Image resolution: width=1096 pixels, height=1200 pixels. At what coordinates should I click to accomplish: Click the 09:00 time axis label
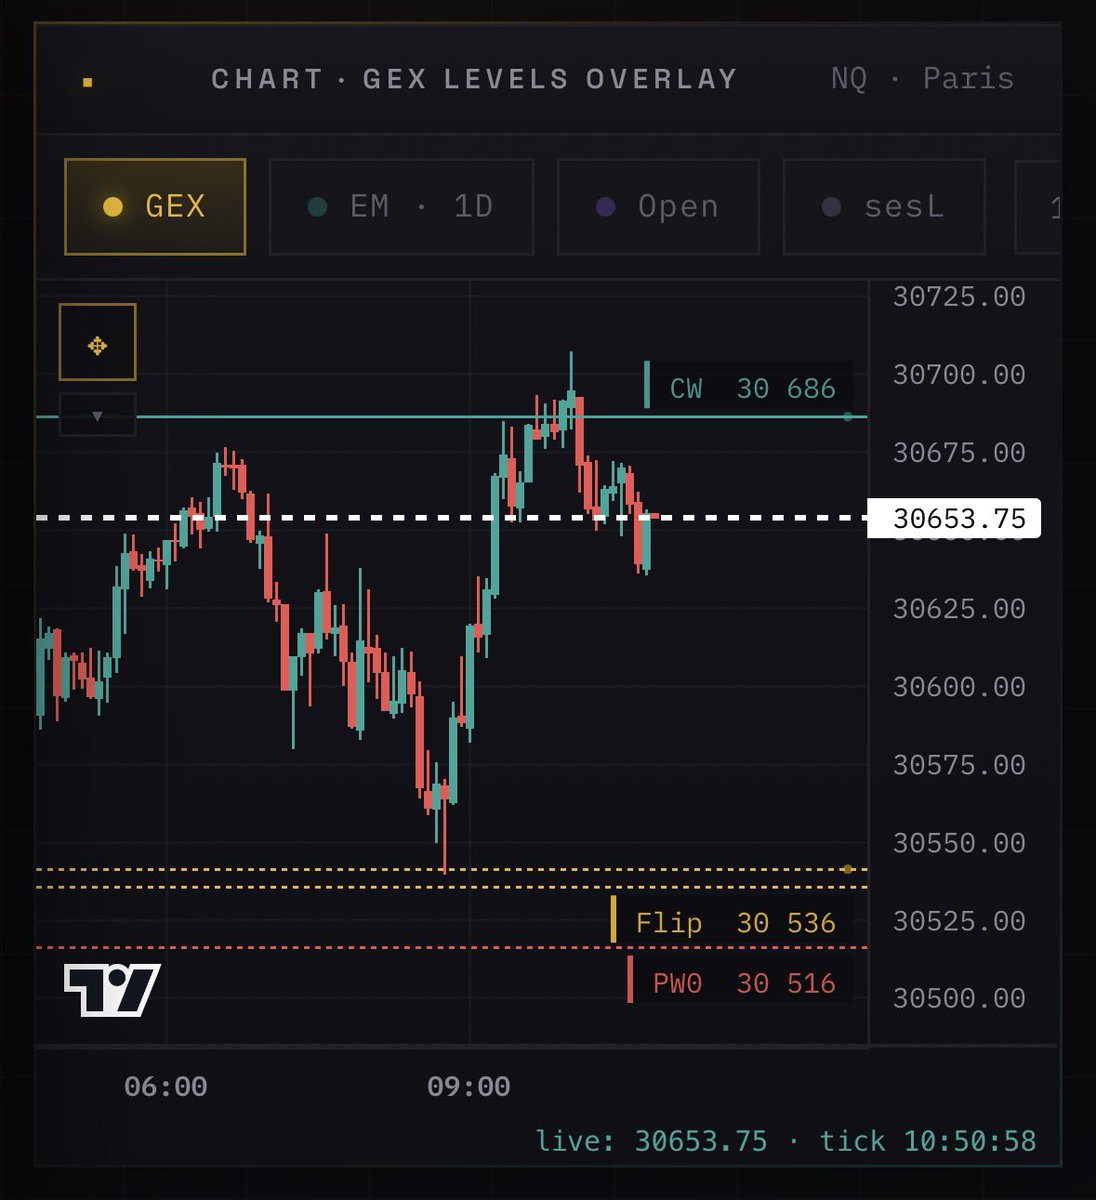[x=469, y=1086]
